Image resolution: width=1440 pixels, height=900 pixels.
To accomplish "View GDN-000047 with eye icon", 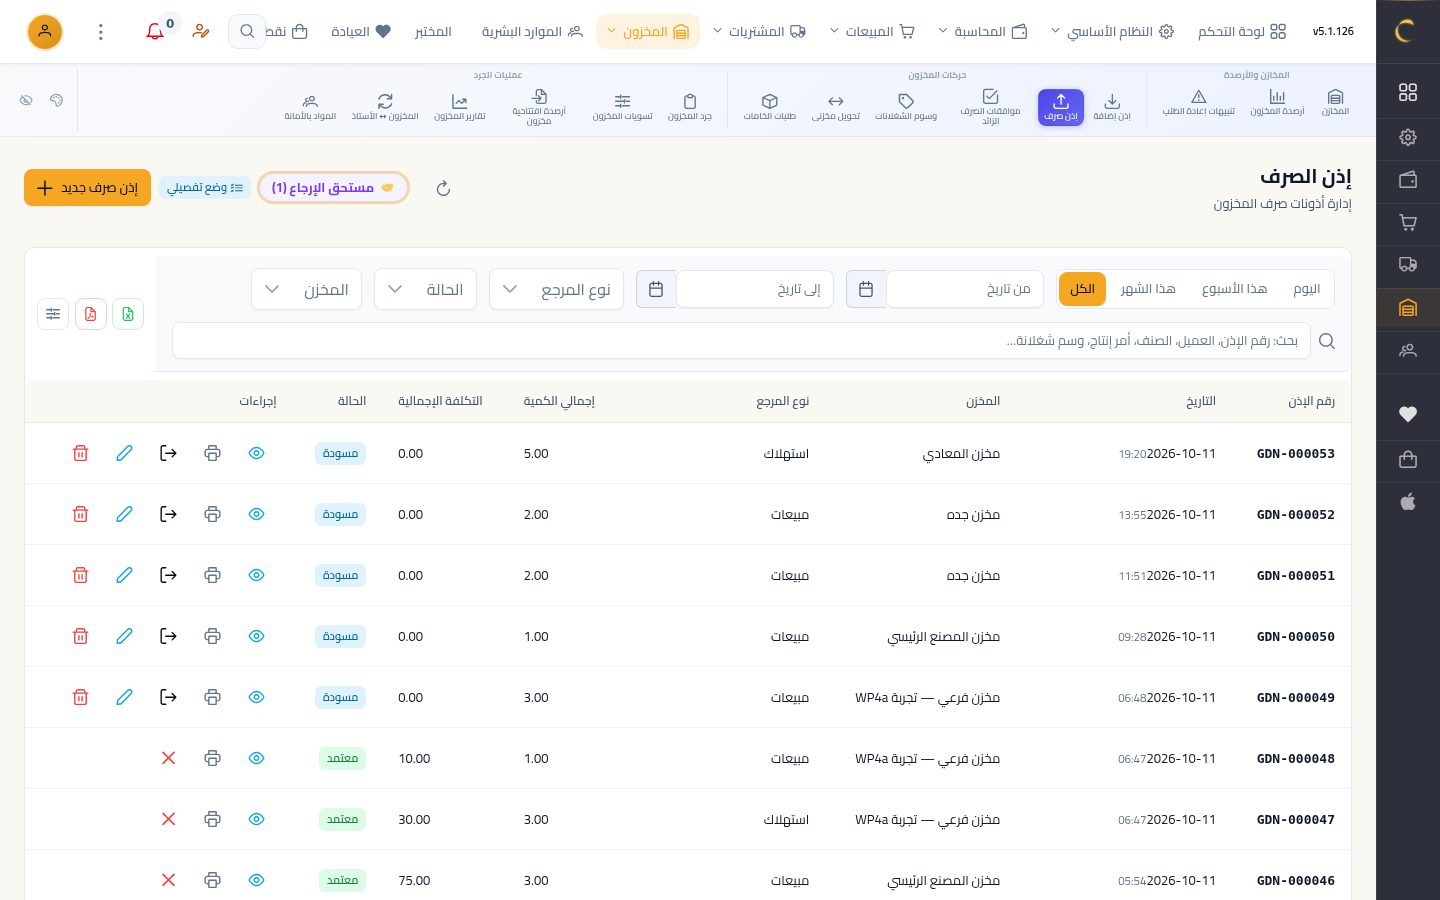I will click(256, 819).
